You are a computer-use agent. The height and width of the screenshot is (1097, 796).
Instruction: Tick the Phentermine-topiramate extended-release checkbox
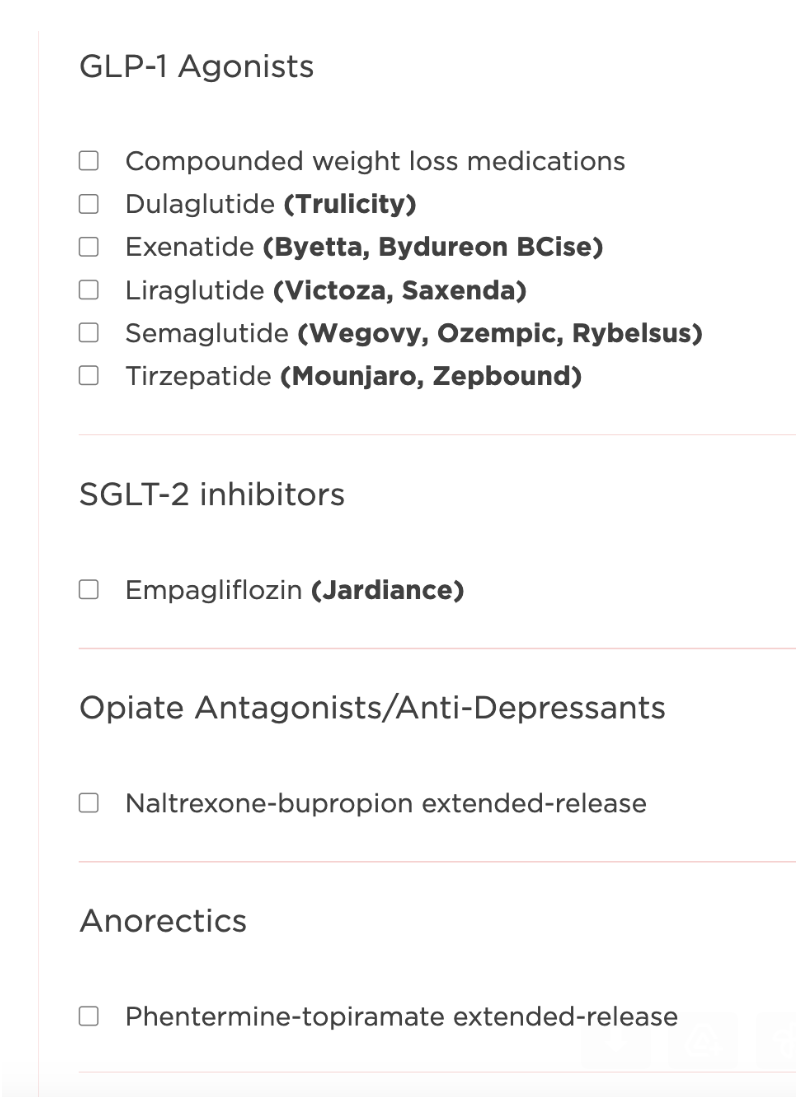click(89, 1017)
